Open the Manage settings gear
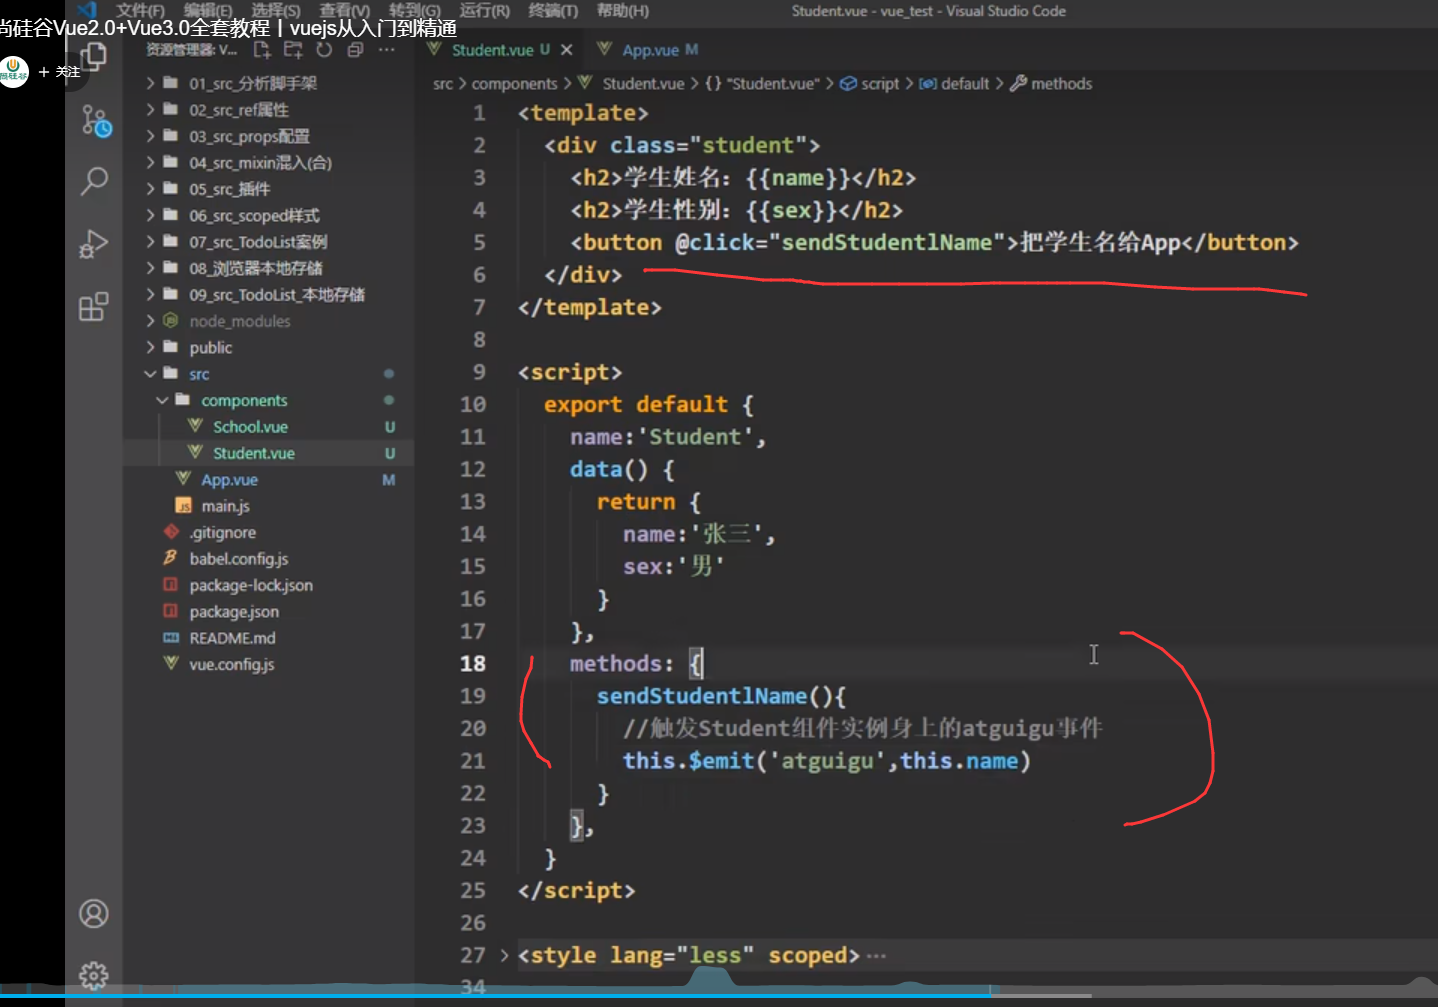 [x=94, y=975]
